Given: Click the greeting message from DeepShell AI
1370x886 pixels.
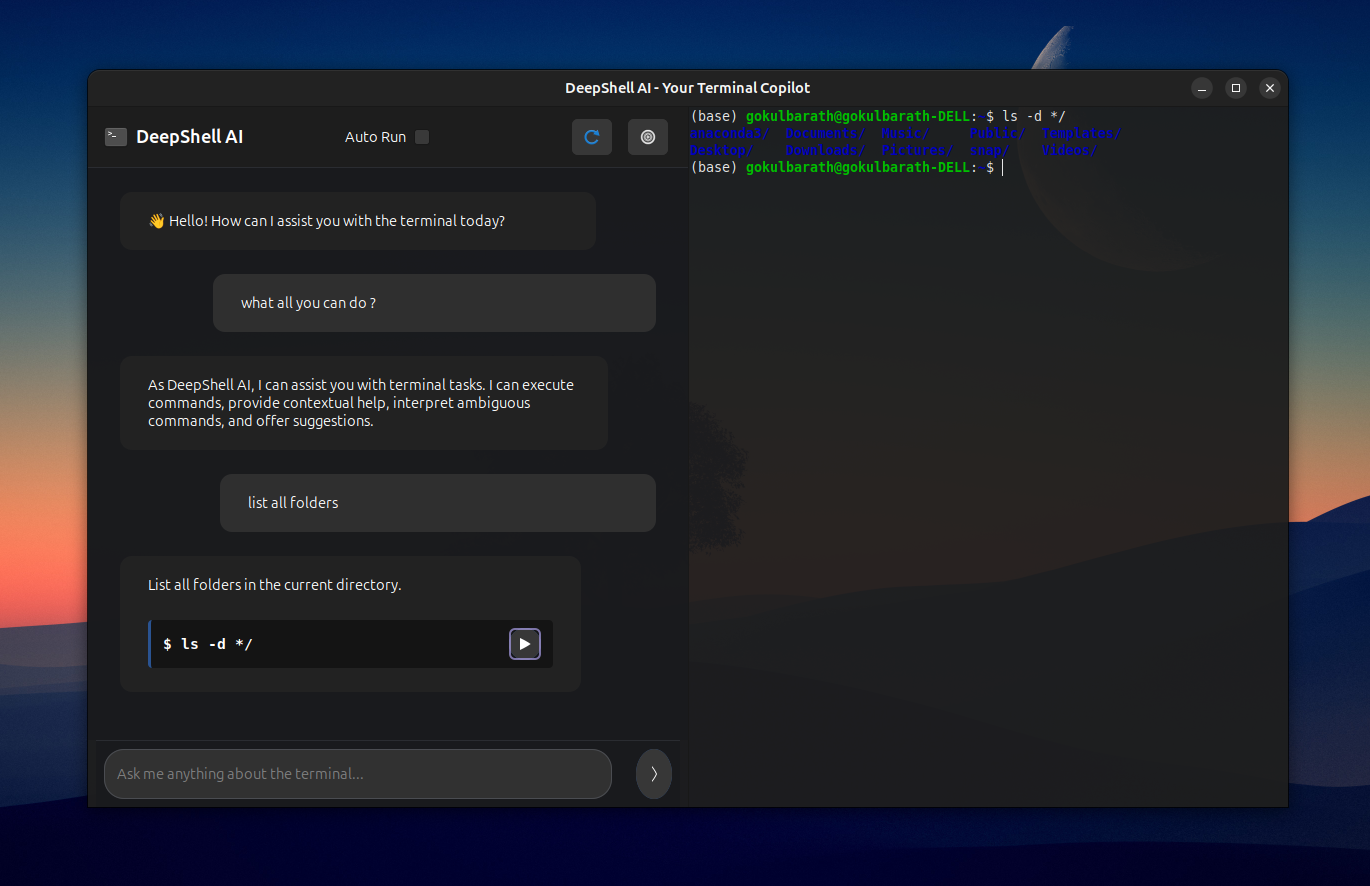Looking at the screenshot, I should pyautogui.click(x=357, y=220).
